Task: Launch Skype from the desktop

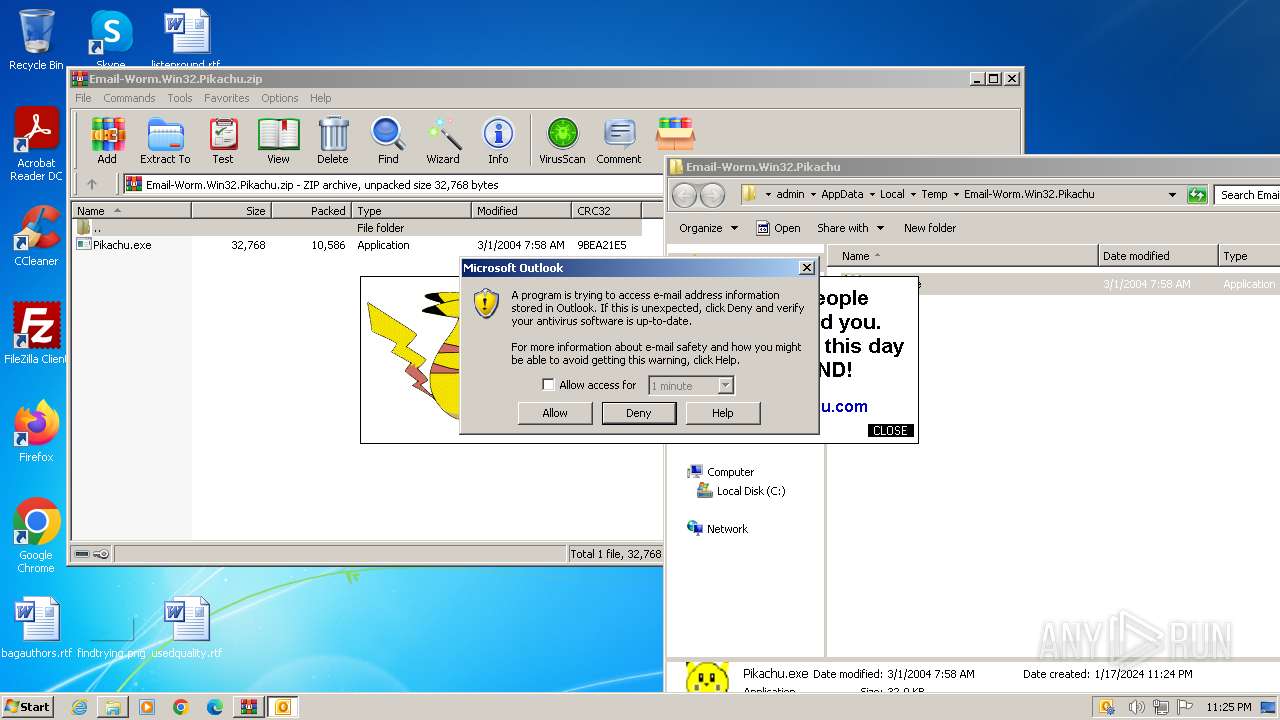Action: 110,40
